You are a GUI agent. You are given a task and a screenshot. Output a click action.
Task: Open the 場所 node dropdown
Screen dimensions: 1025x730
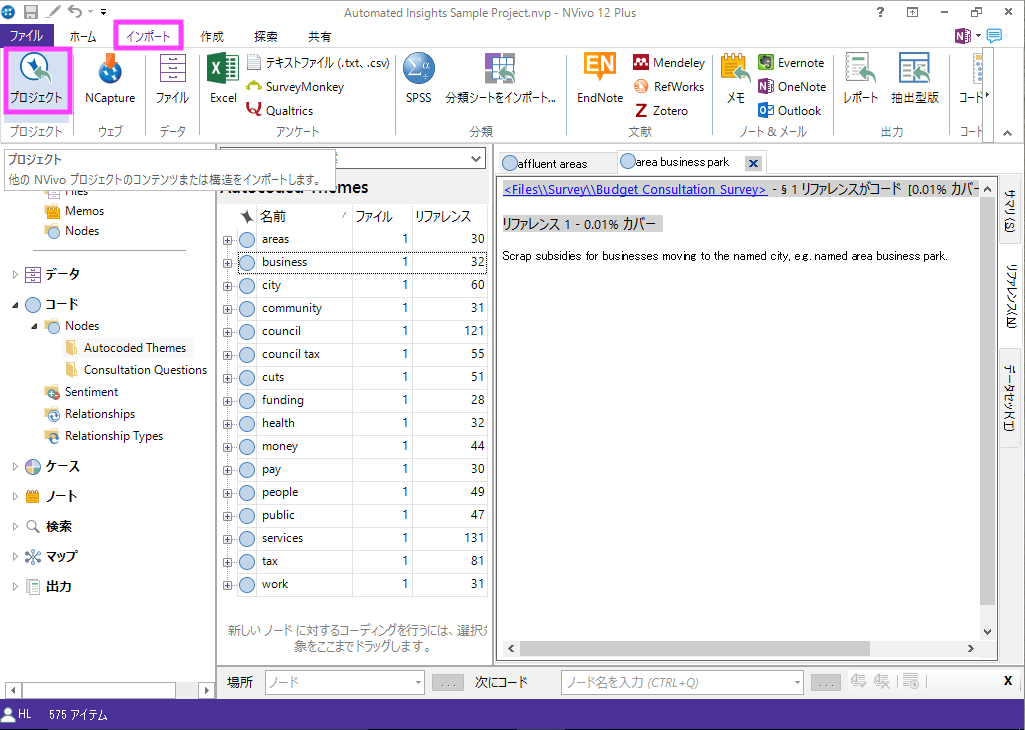(x=418, y=683)
